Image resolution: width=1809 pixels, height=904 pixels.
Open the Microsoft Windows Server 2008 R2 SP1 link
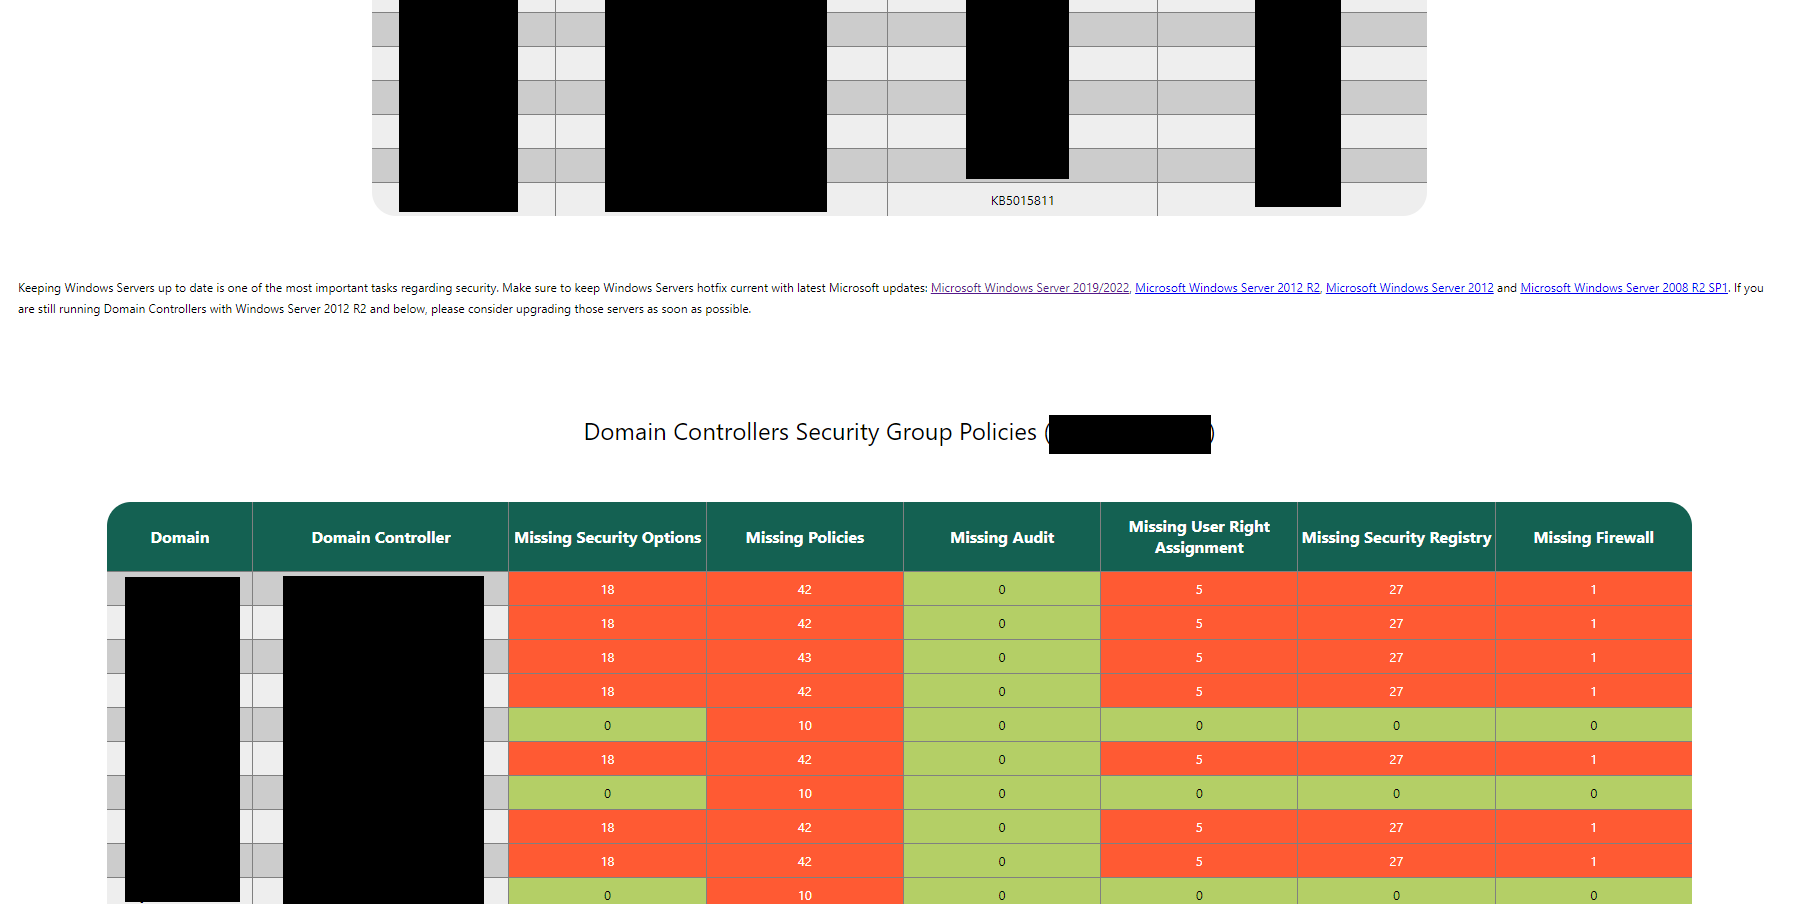click(1623, 288)
